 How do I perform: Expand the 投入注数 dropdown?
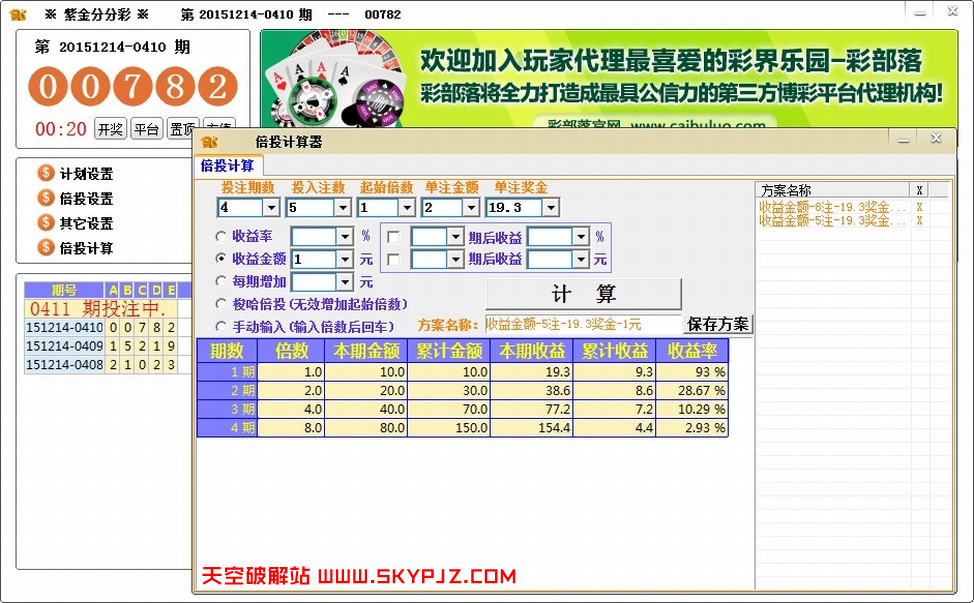coord(340,207)
